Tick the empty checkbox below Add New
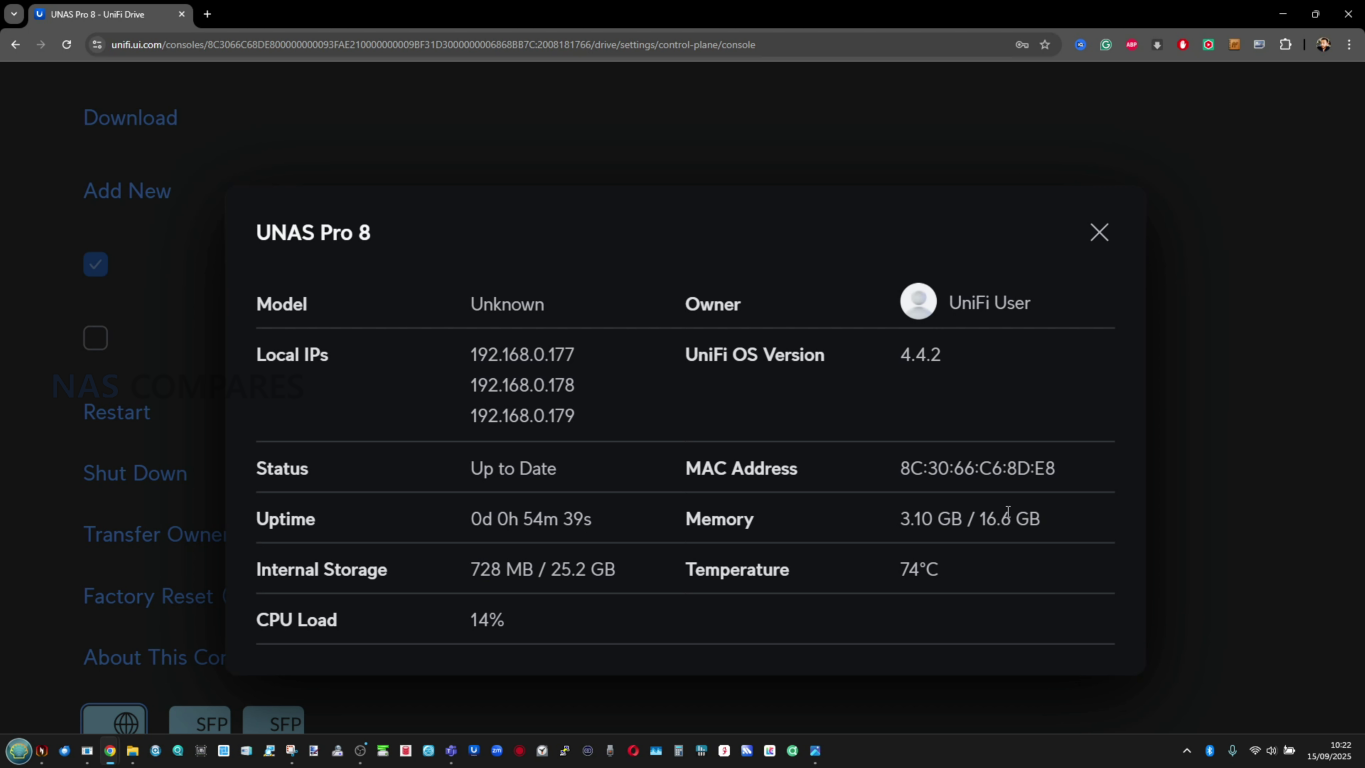The image size is (1365, 768). [95, 338]
